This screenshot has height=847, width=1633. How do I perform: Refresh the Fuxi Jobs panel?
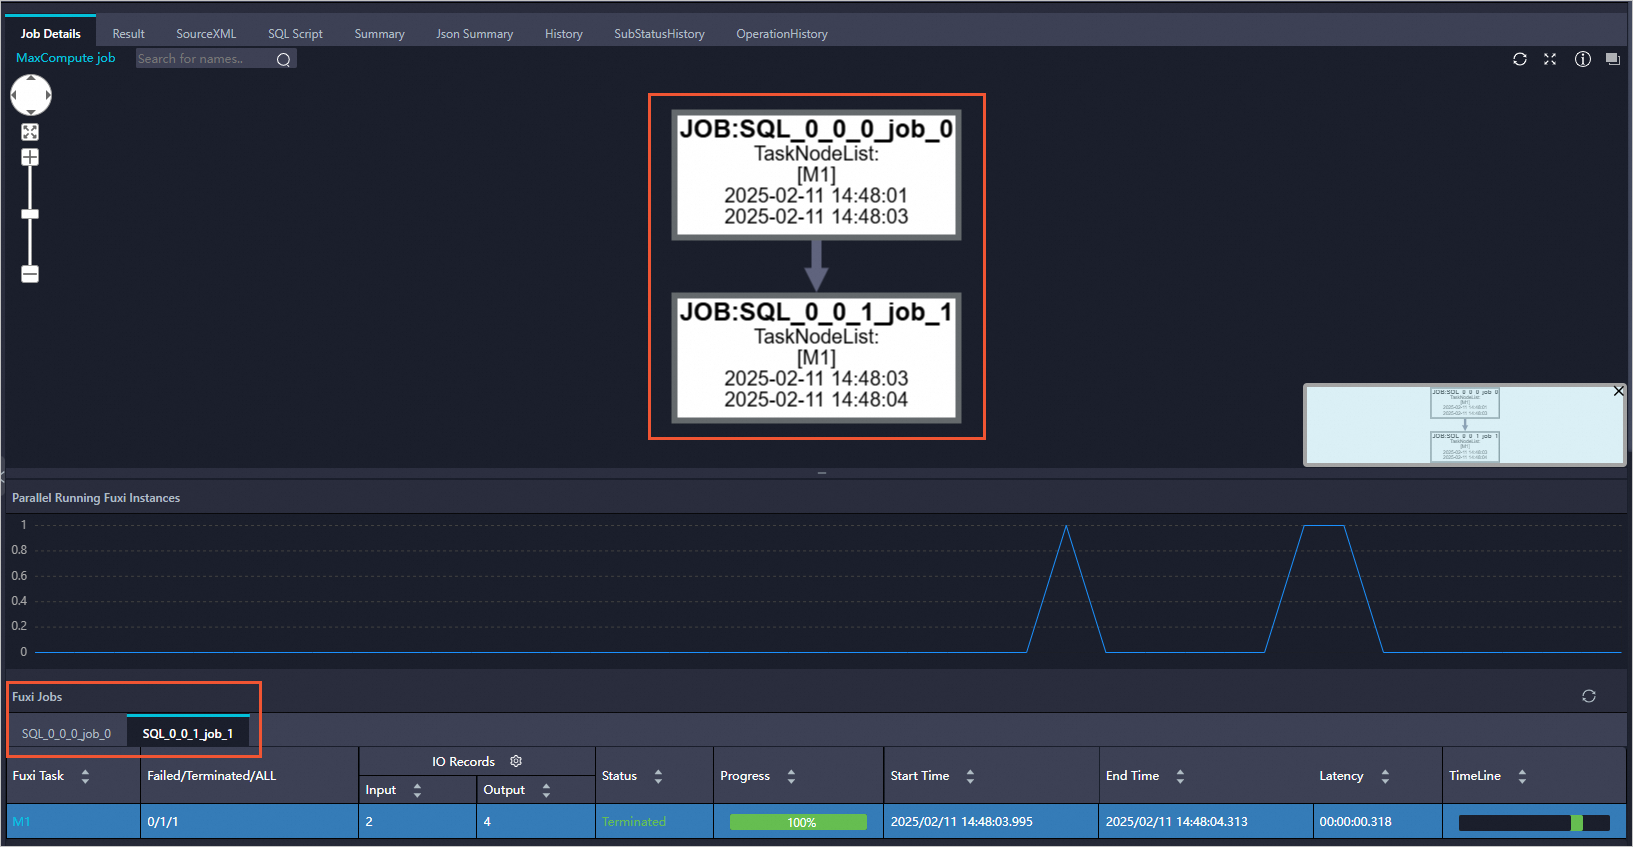click(1588, 696)
